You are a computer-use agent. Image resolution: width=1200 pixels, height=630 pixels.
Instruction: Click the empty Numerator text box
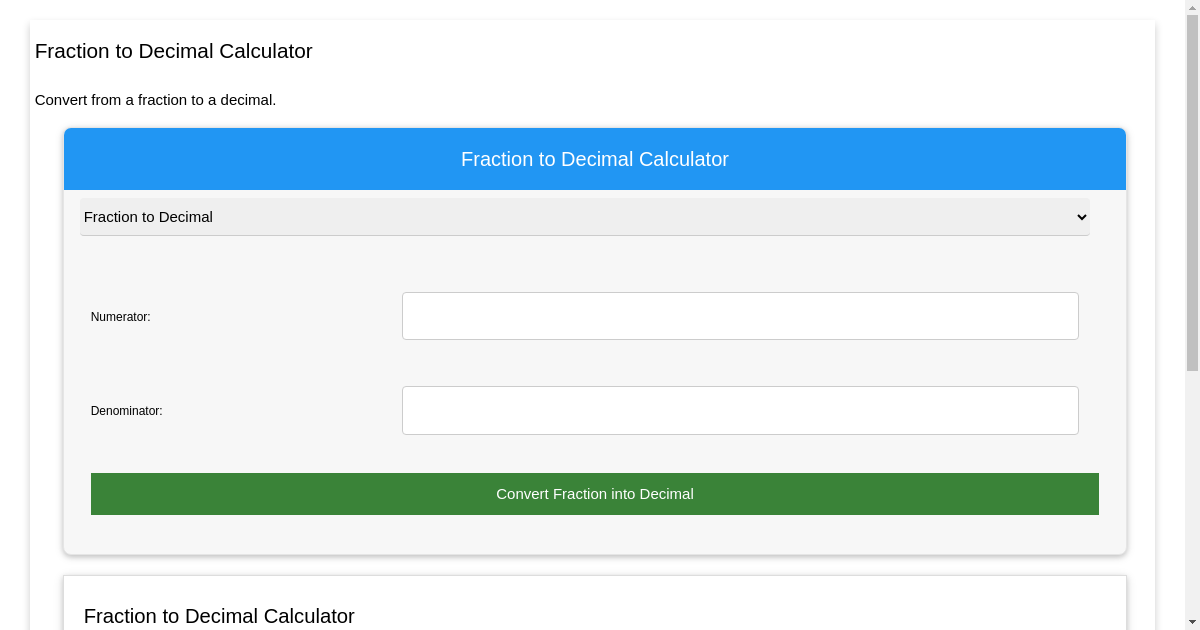click(x=740, y=315)
